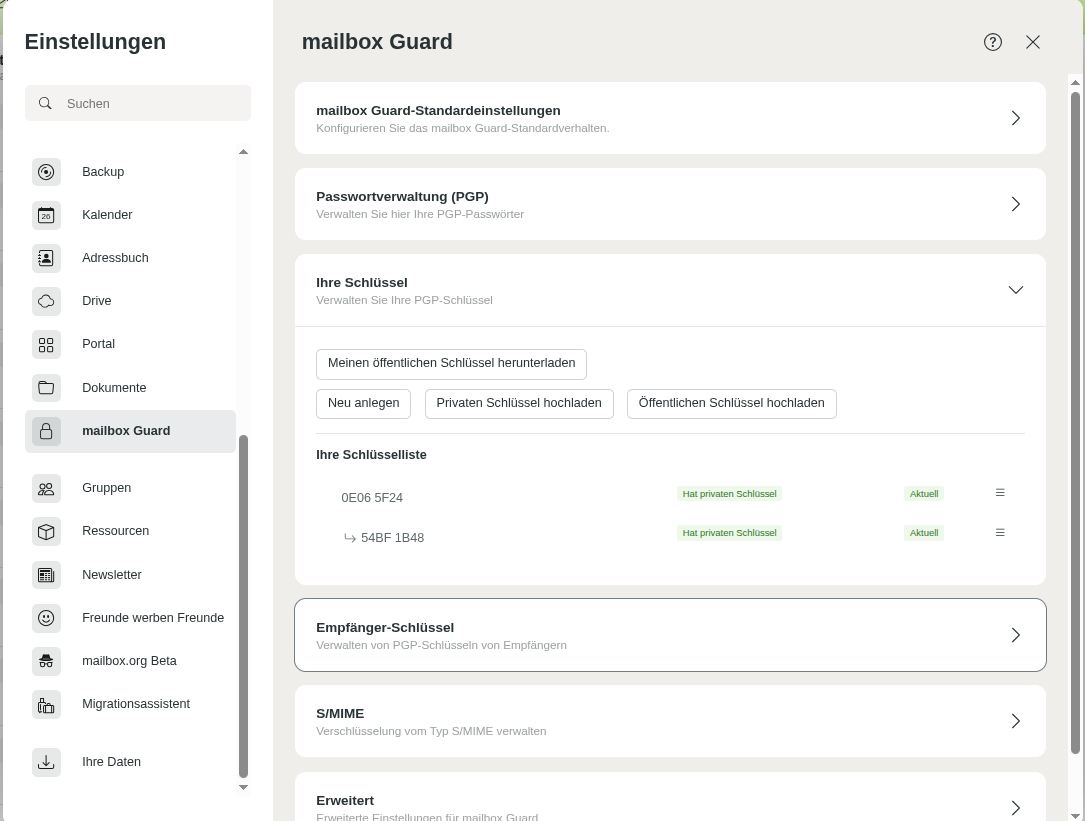Click Aktuell badge on 0E06 5F24 row
This screenshot has width=1085, height=821.
point(924,494)
